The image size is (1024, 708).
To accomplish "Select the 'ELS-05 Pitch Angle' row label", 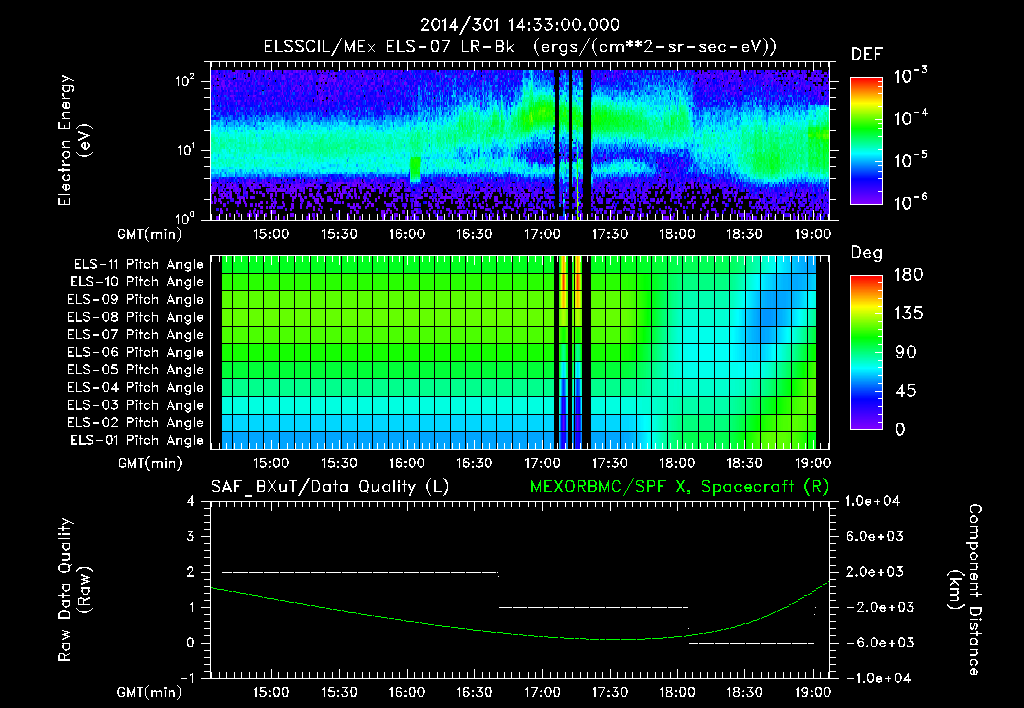I will (135, 370).
